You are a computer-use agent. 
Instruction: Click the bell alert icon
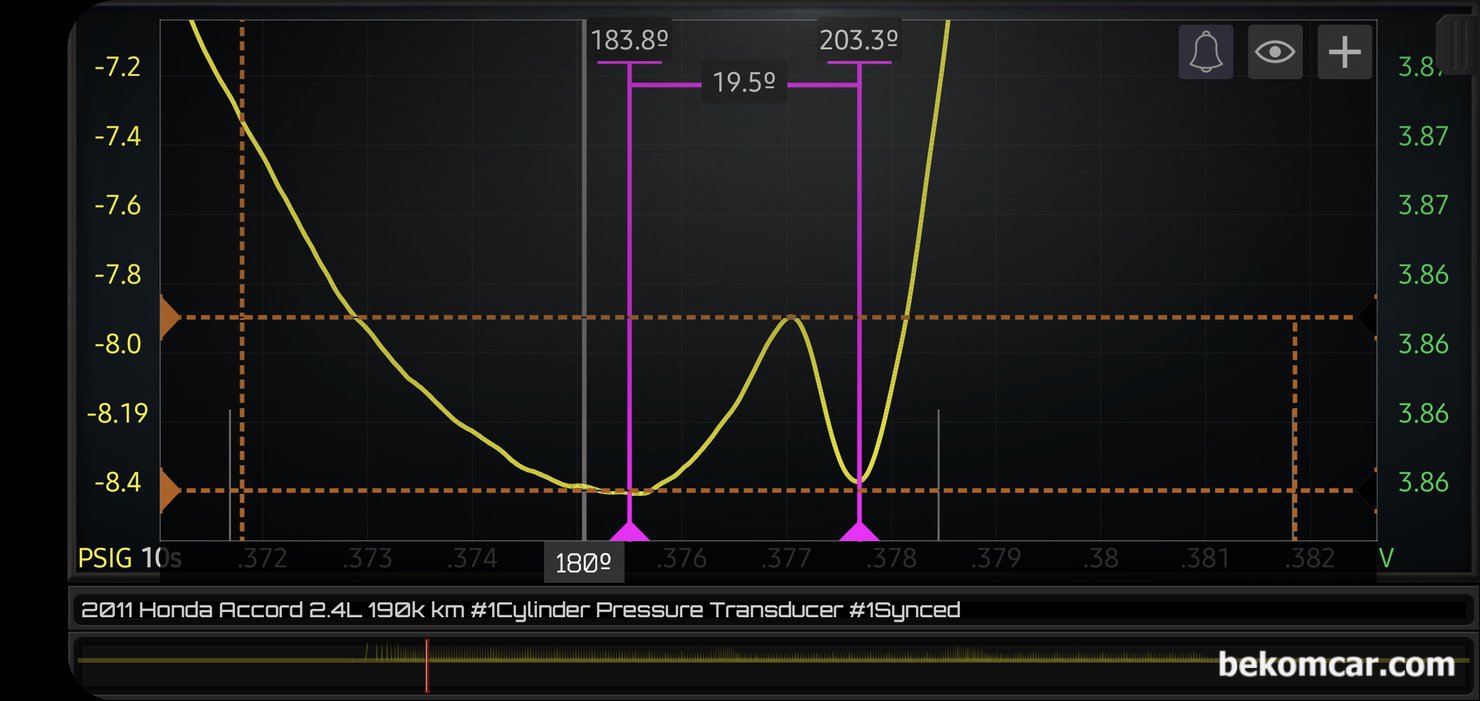[x=1206, y=52]
